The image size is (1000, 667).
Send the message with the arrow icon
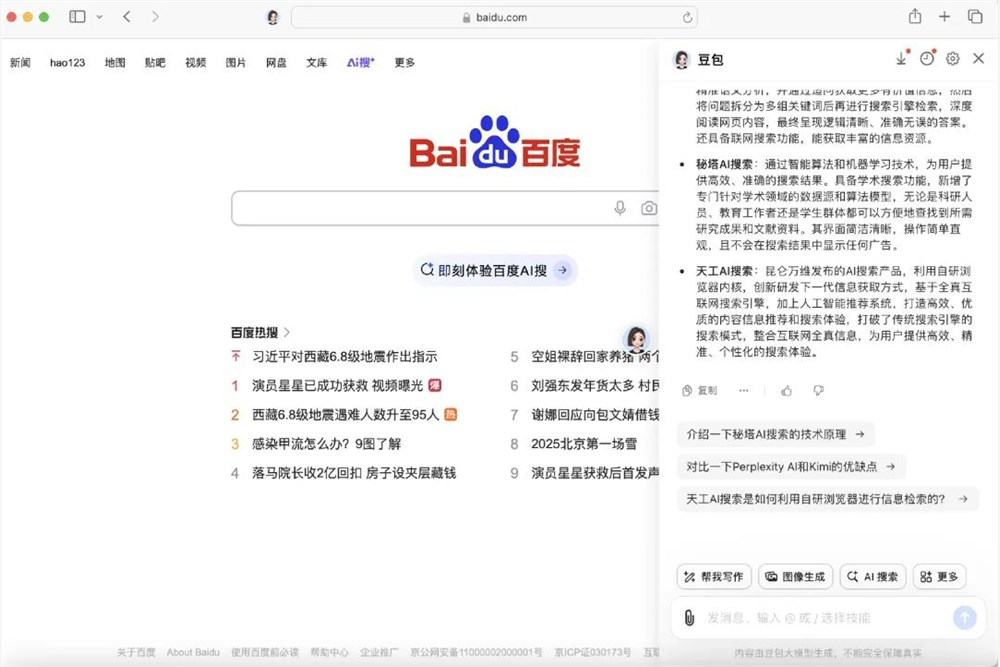(965, 618)
